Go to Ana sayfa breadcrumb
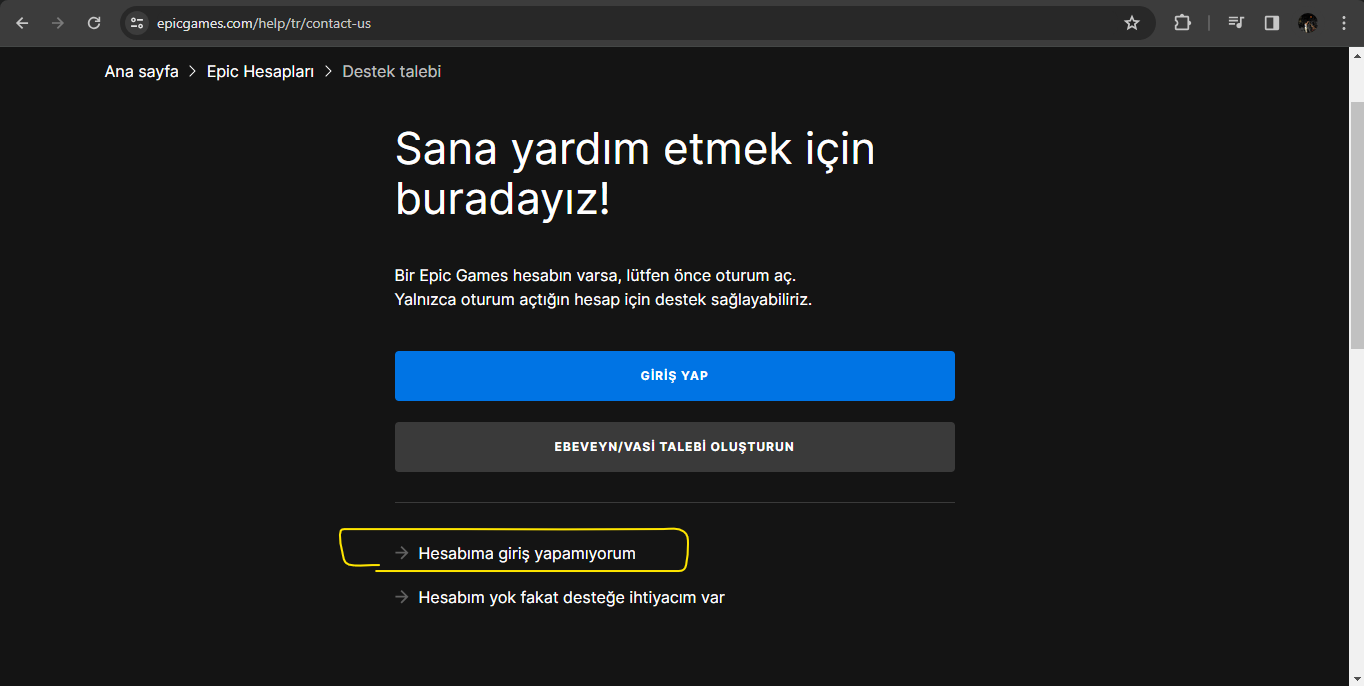Image resolution: width=1364 pixels, height=686 pixels. (x=141, y=72)
